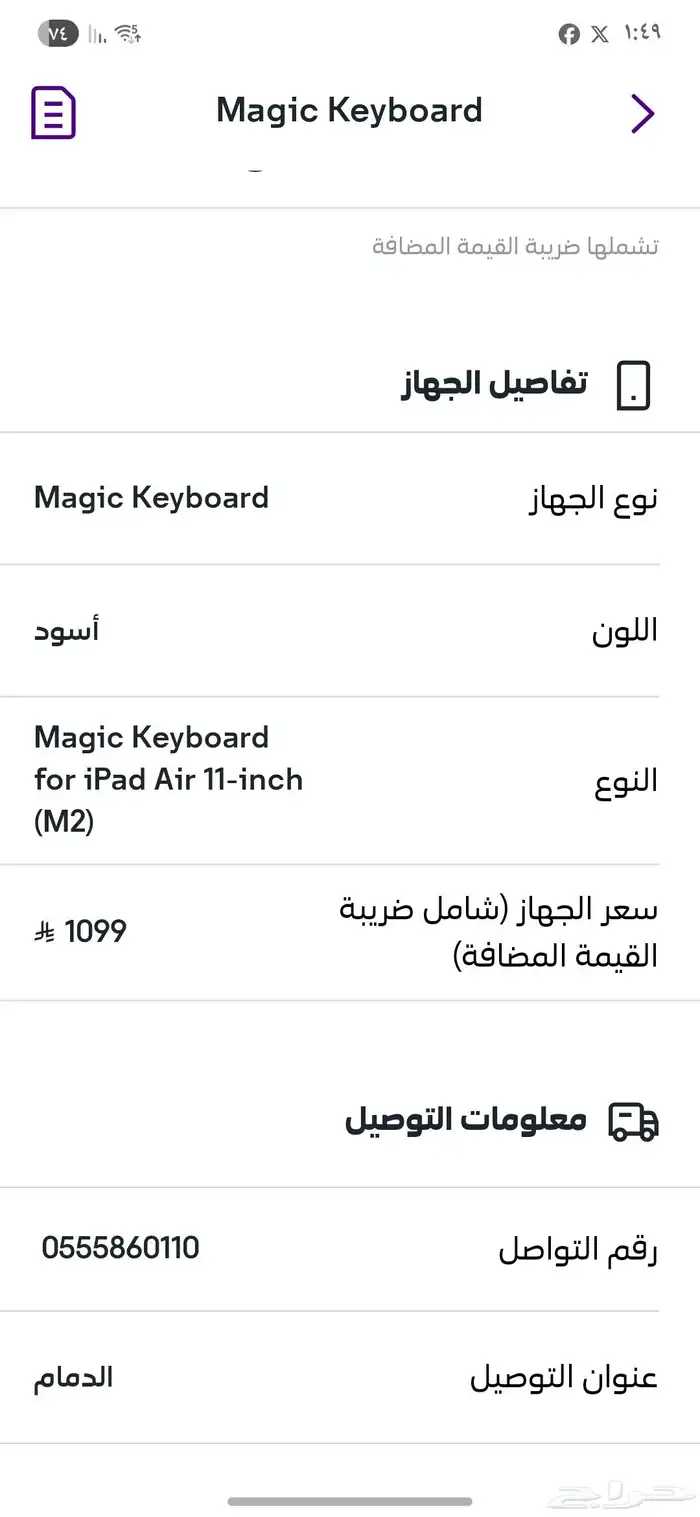This screenshot has height=1517, width=700.
Task: Tap the delivery truck icon
Action: pyautogui.click(x=634, y=1121)
